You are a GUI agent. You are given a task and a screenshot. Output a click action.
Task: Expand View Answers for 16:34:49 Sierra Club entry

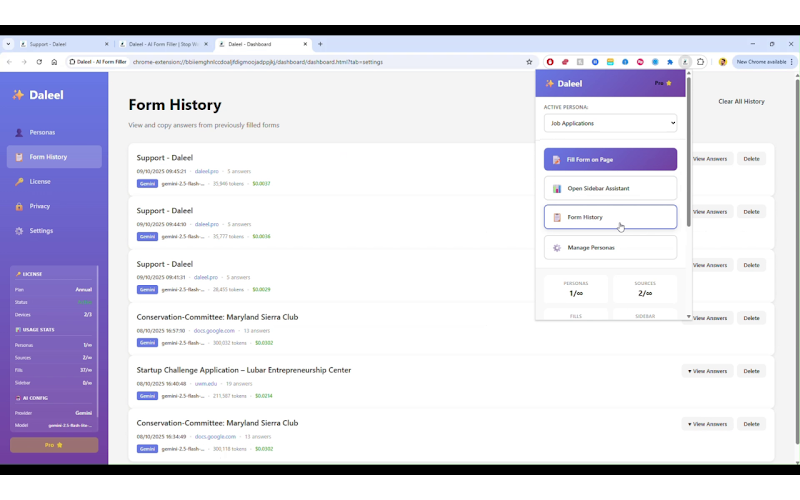click(707, 424)
